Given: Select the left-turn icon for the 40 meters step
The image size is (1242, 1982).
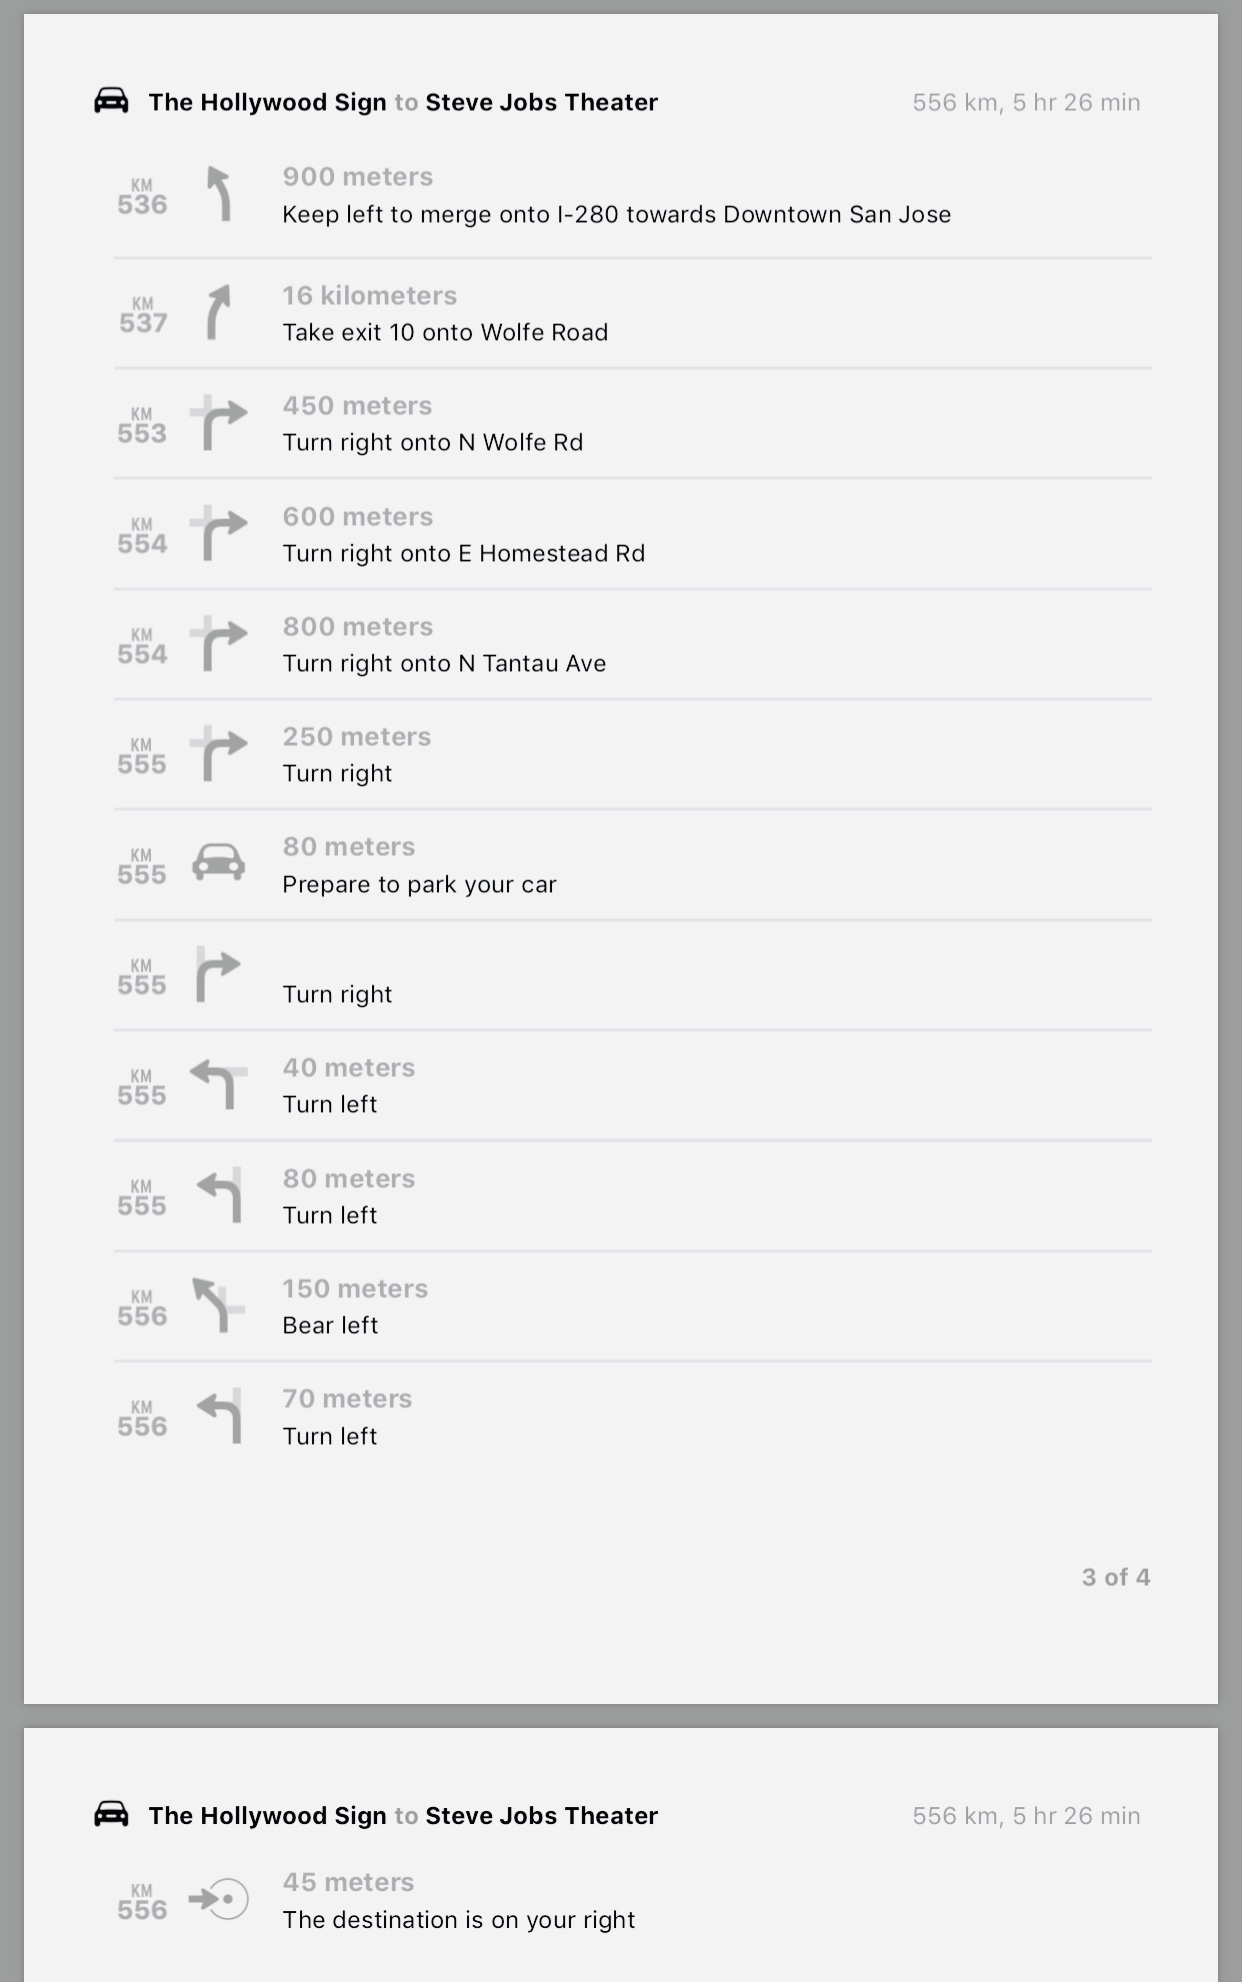Looking at the screenshot, I should [x=219, y=1084].
